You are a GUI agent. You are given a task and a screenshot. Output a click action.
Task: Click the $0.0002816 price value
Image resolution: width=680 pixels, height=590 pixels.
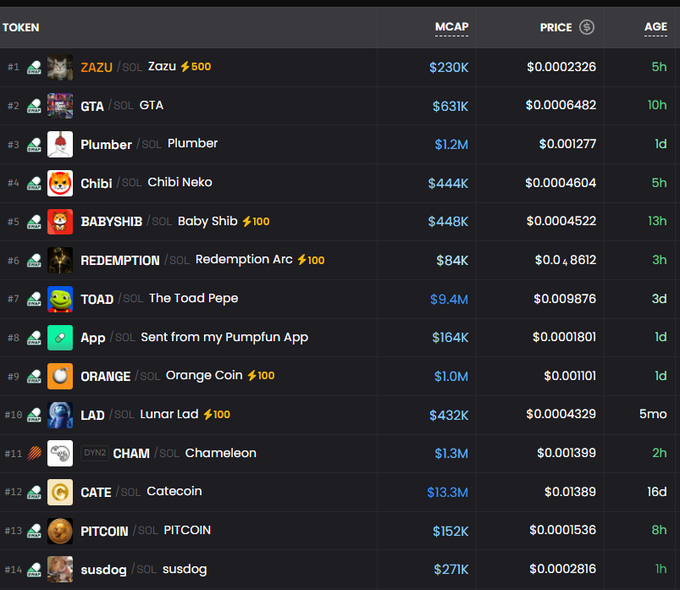pyautogui.click(x=562, y=569)
